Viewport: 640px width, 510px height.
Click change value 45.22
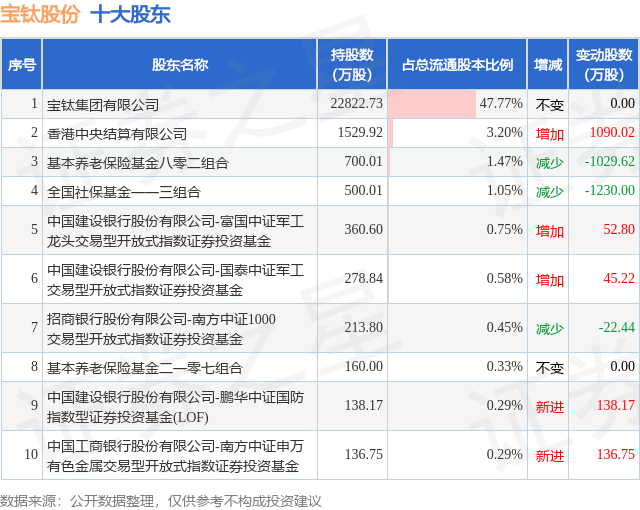click(x=619, y=278)
